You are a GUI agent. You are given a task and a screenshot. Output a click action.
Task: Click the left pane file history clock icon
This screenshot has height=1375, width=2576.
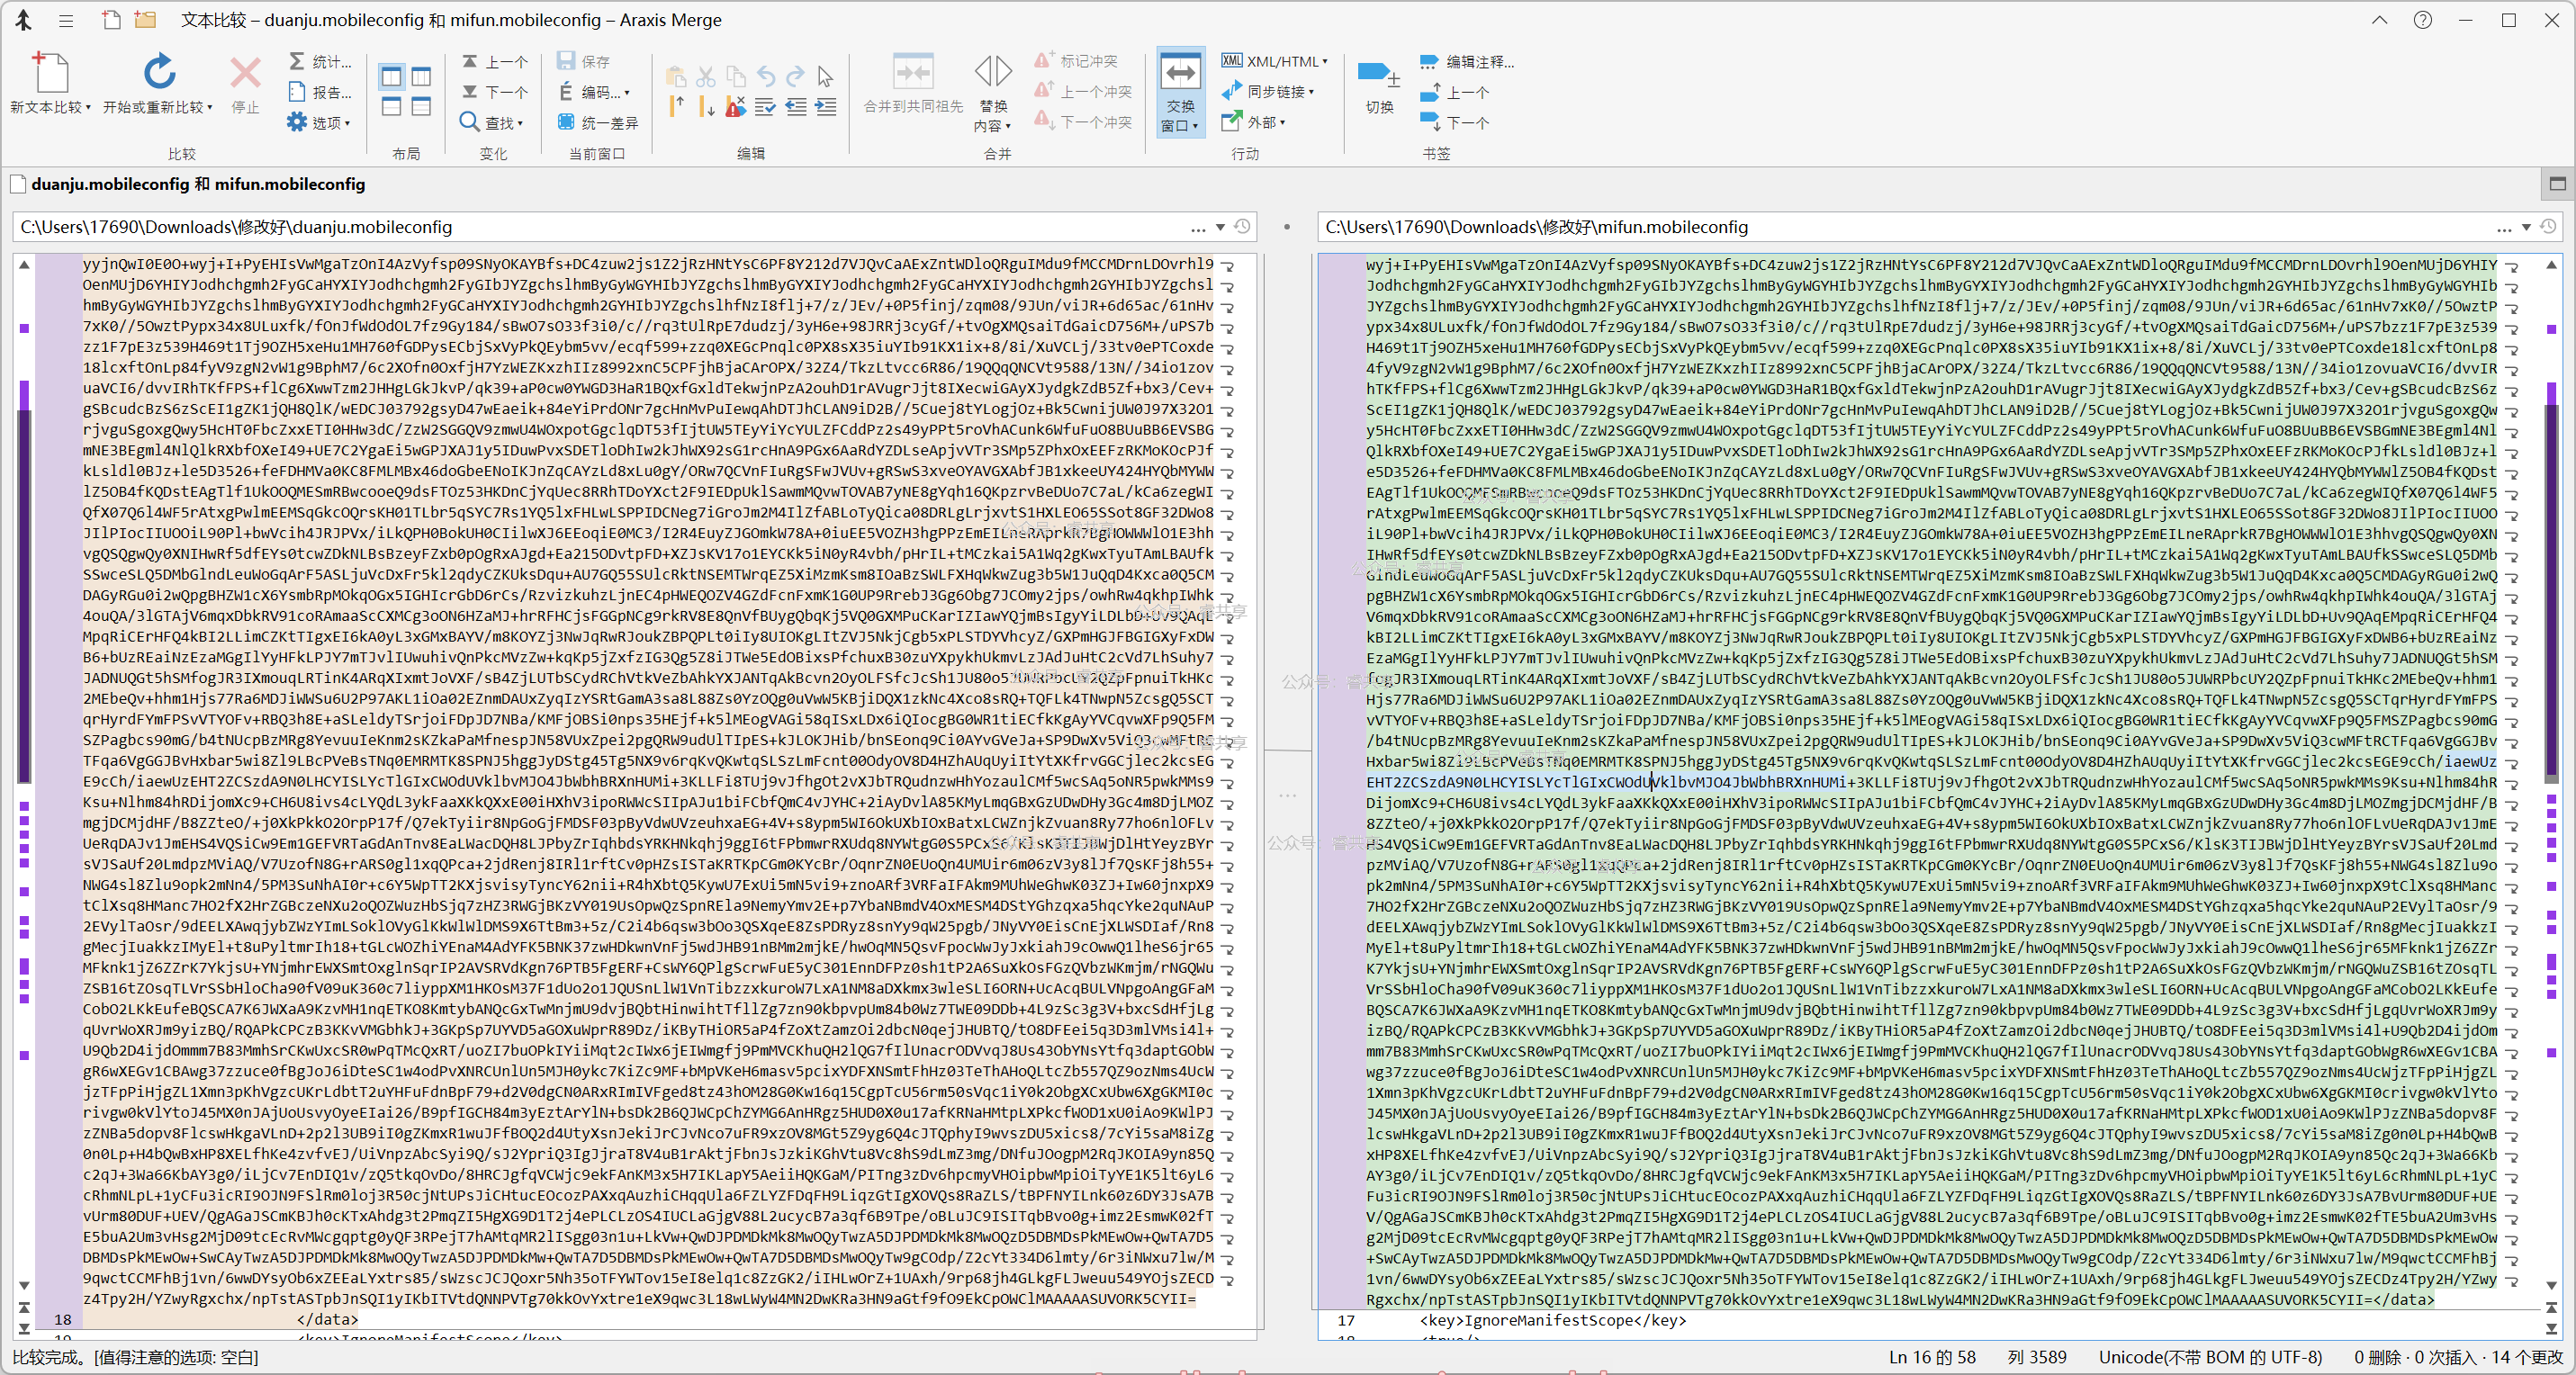tap(1242, 227)
